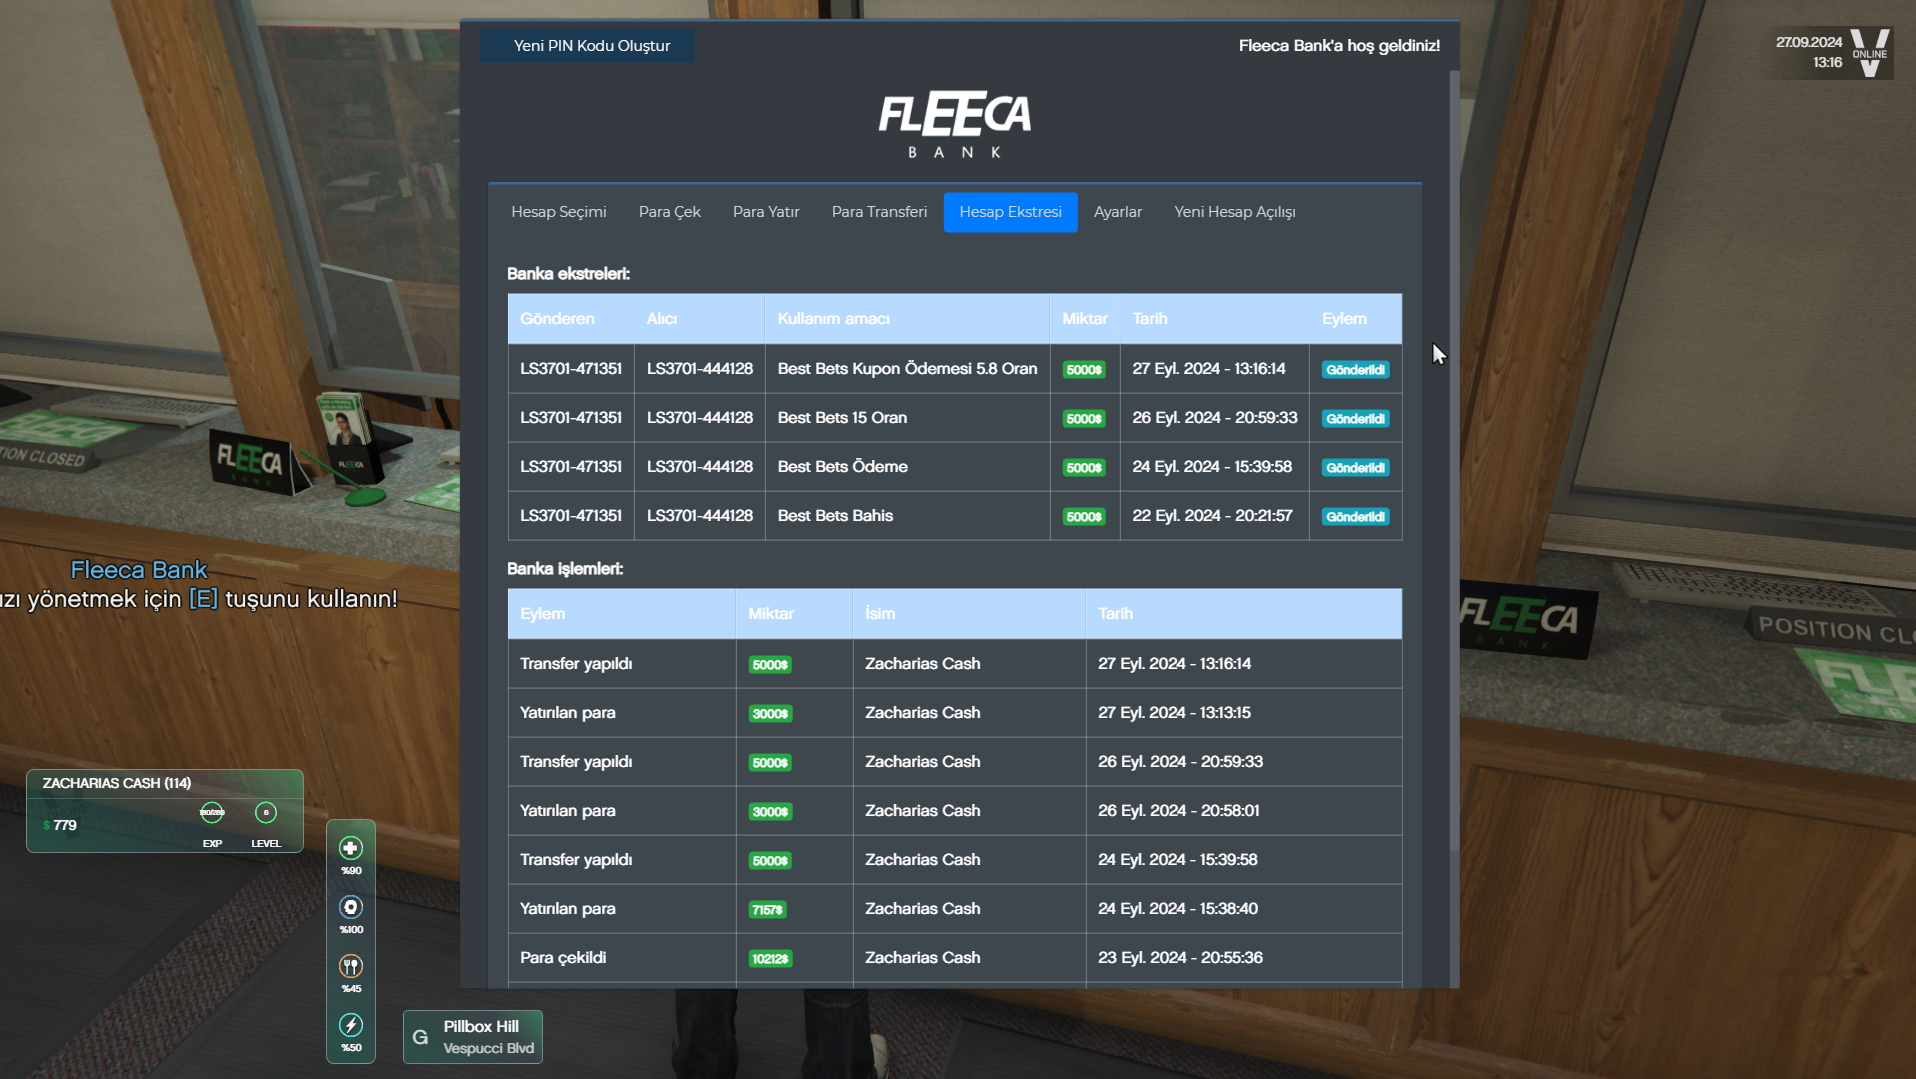This screenshot has height=1079, width=1916.
Task: Select the Hesap Ekstresi tab
Action: [1011, 212]
